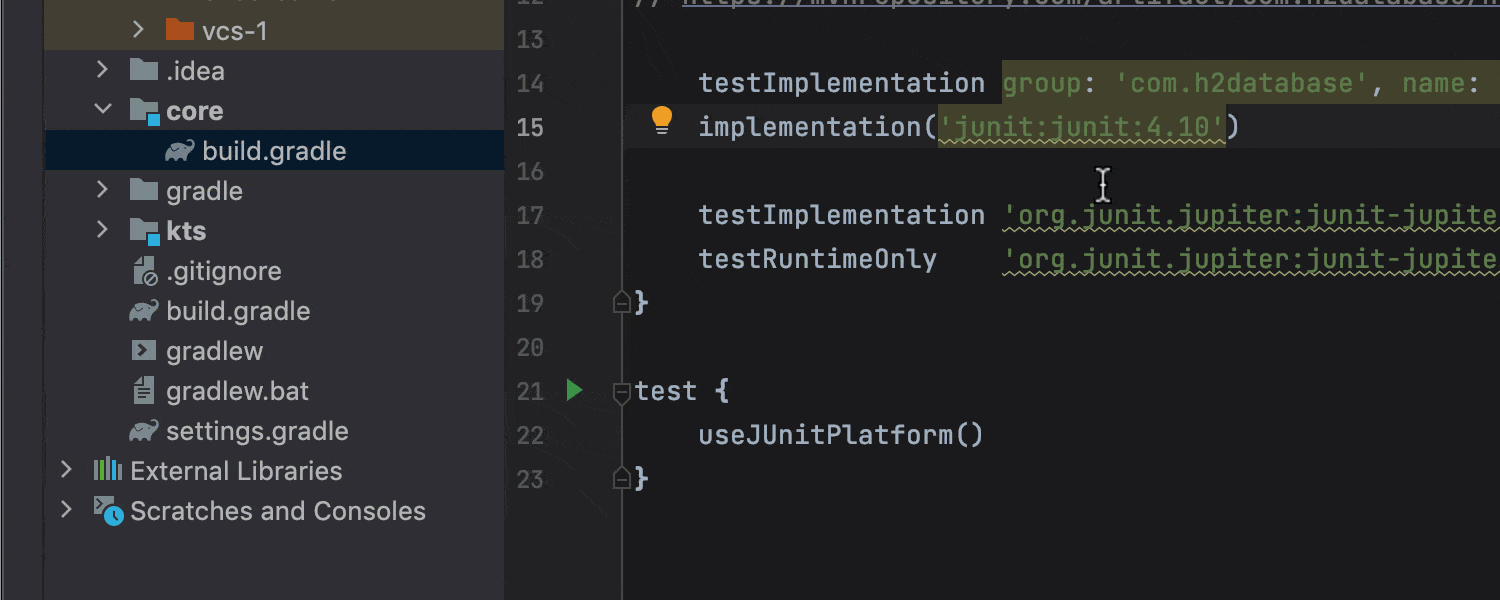
Task: Collapse the core module node
Action: click(101, 110)
